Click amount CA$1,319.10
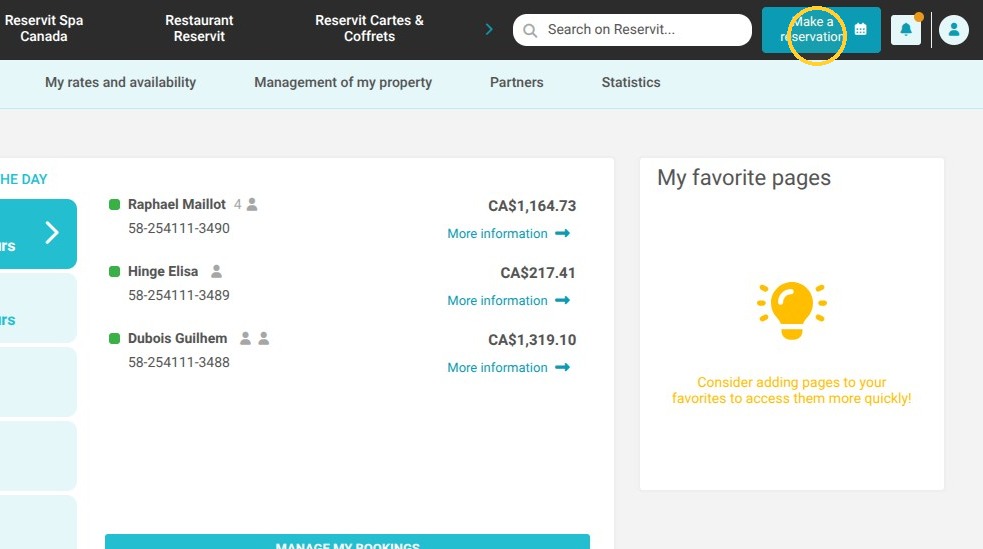The width and height of the screenshot is (983, 549). point(532,340)
